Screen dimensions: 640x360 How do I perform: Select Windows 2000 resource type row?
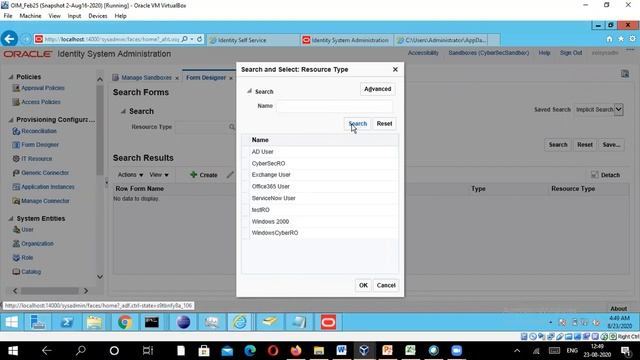tap(320, 222)
